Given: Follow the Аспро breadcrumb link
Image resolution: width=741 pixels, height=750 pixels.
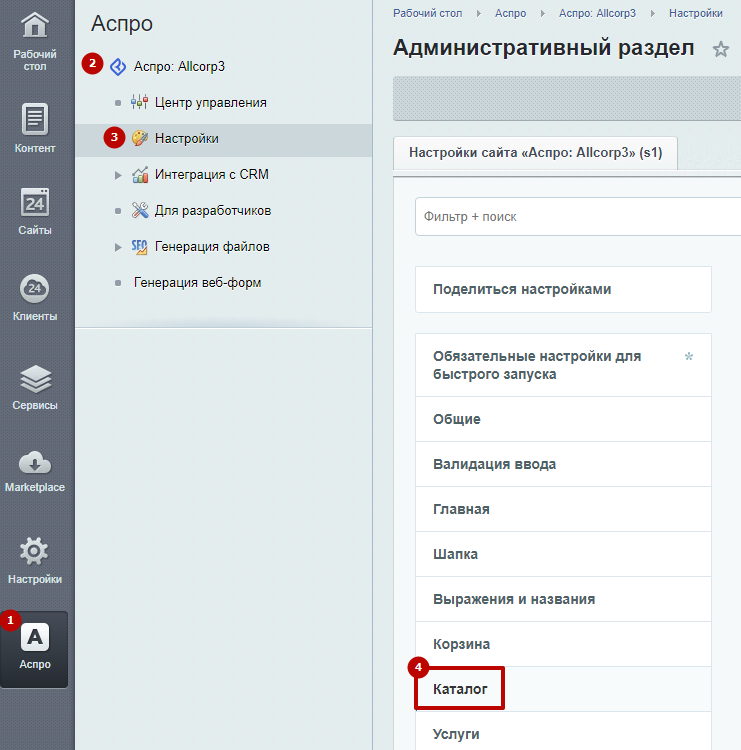Looking at the screenshot, I should tap(510, 13).
